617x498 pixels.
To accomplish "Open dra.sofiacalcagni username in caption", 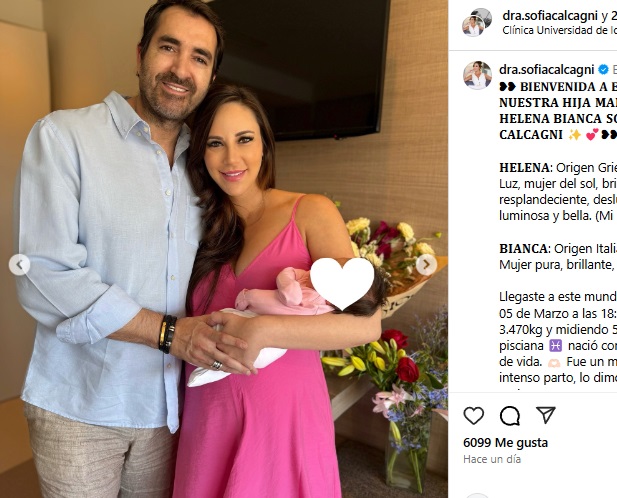I will 547,70.
